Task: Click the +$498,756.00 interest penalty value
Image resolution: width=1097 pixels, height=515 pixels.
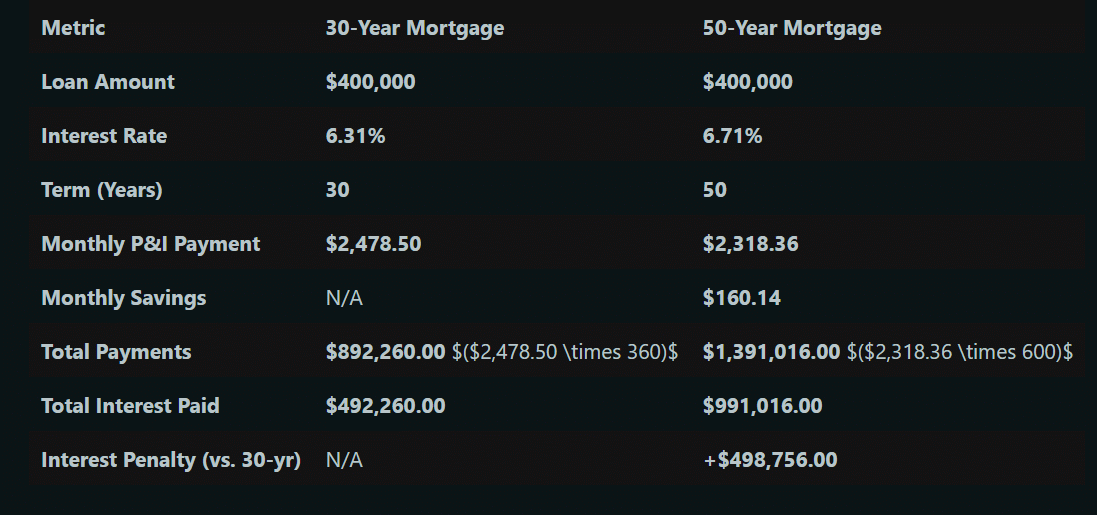Action: click(770, 460)
